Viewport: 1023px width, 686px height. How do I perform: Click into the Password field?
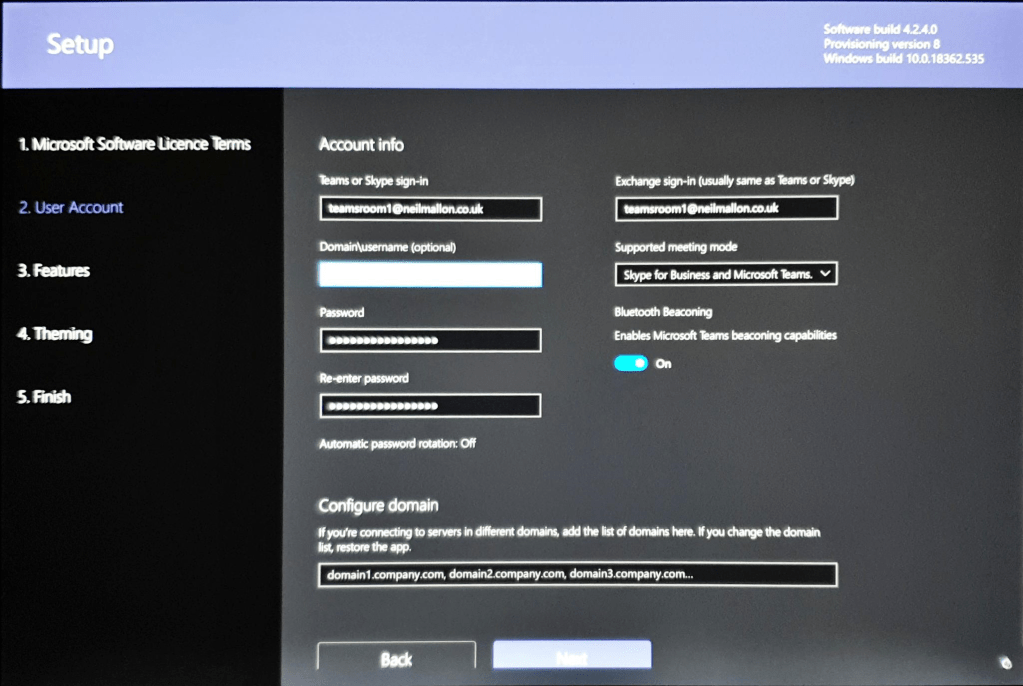430,341
